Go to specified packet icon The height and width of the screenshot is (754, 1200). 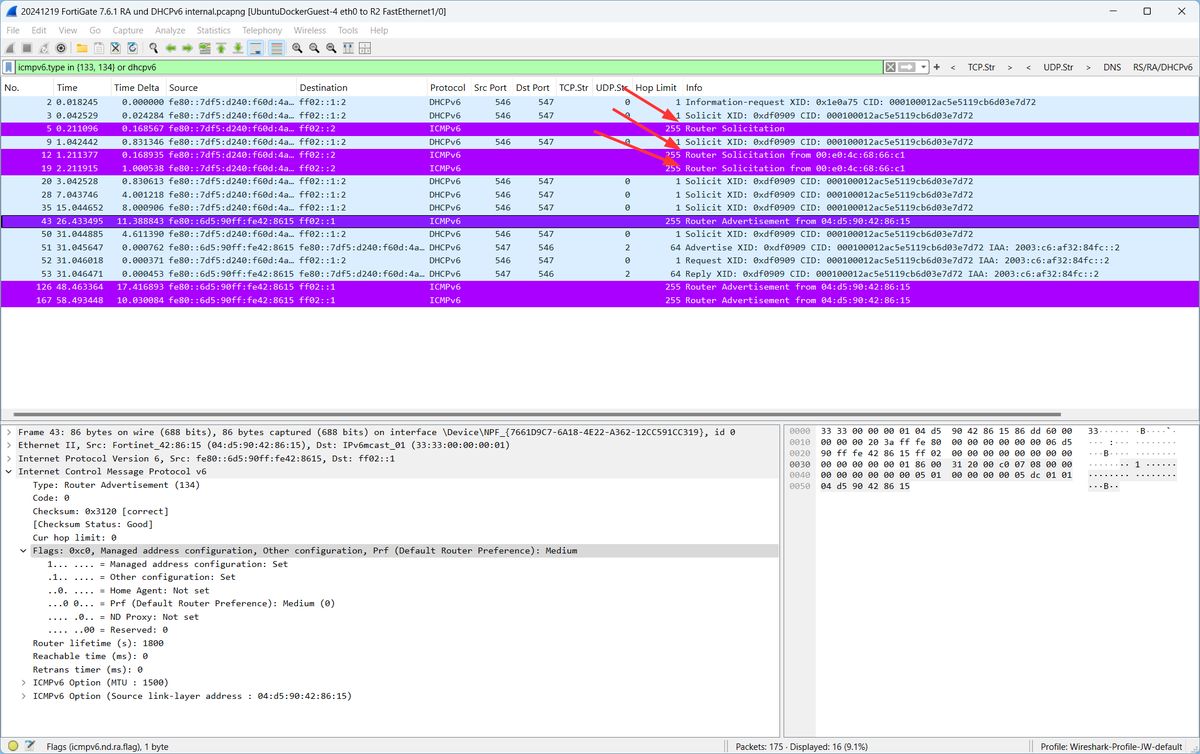pyautogui.click(x=205, y=47)
